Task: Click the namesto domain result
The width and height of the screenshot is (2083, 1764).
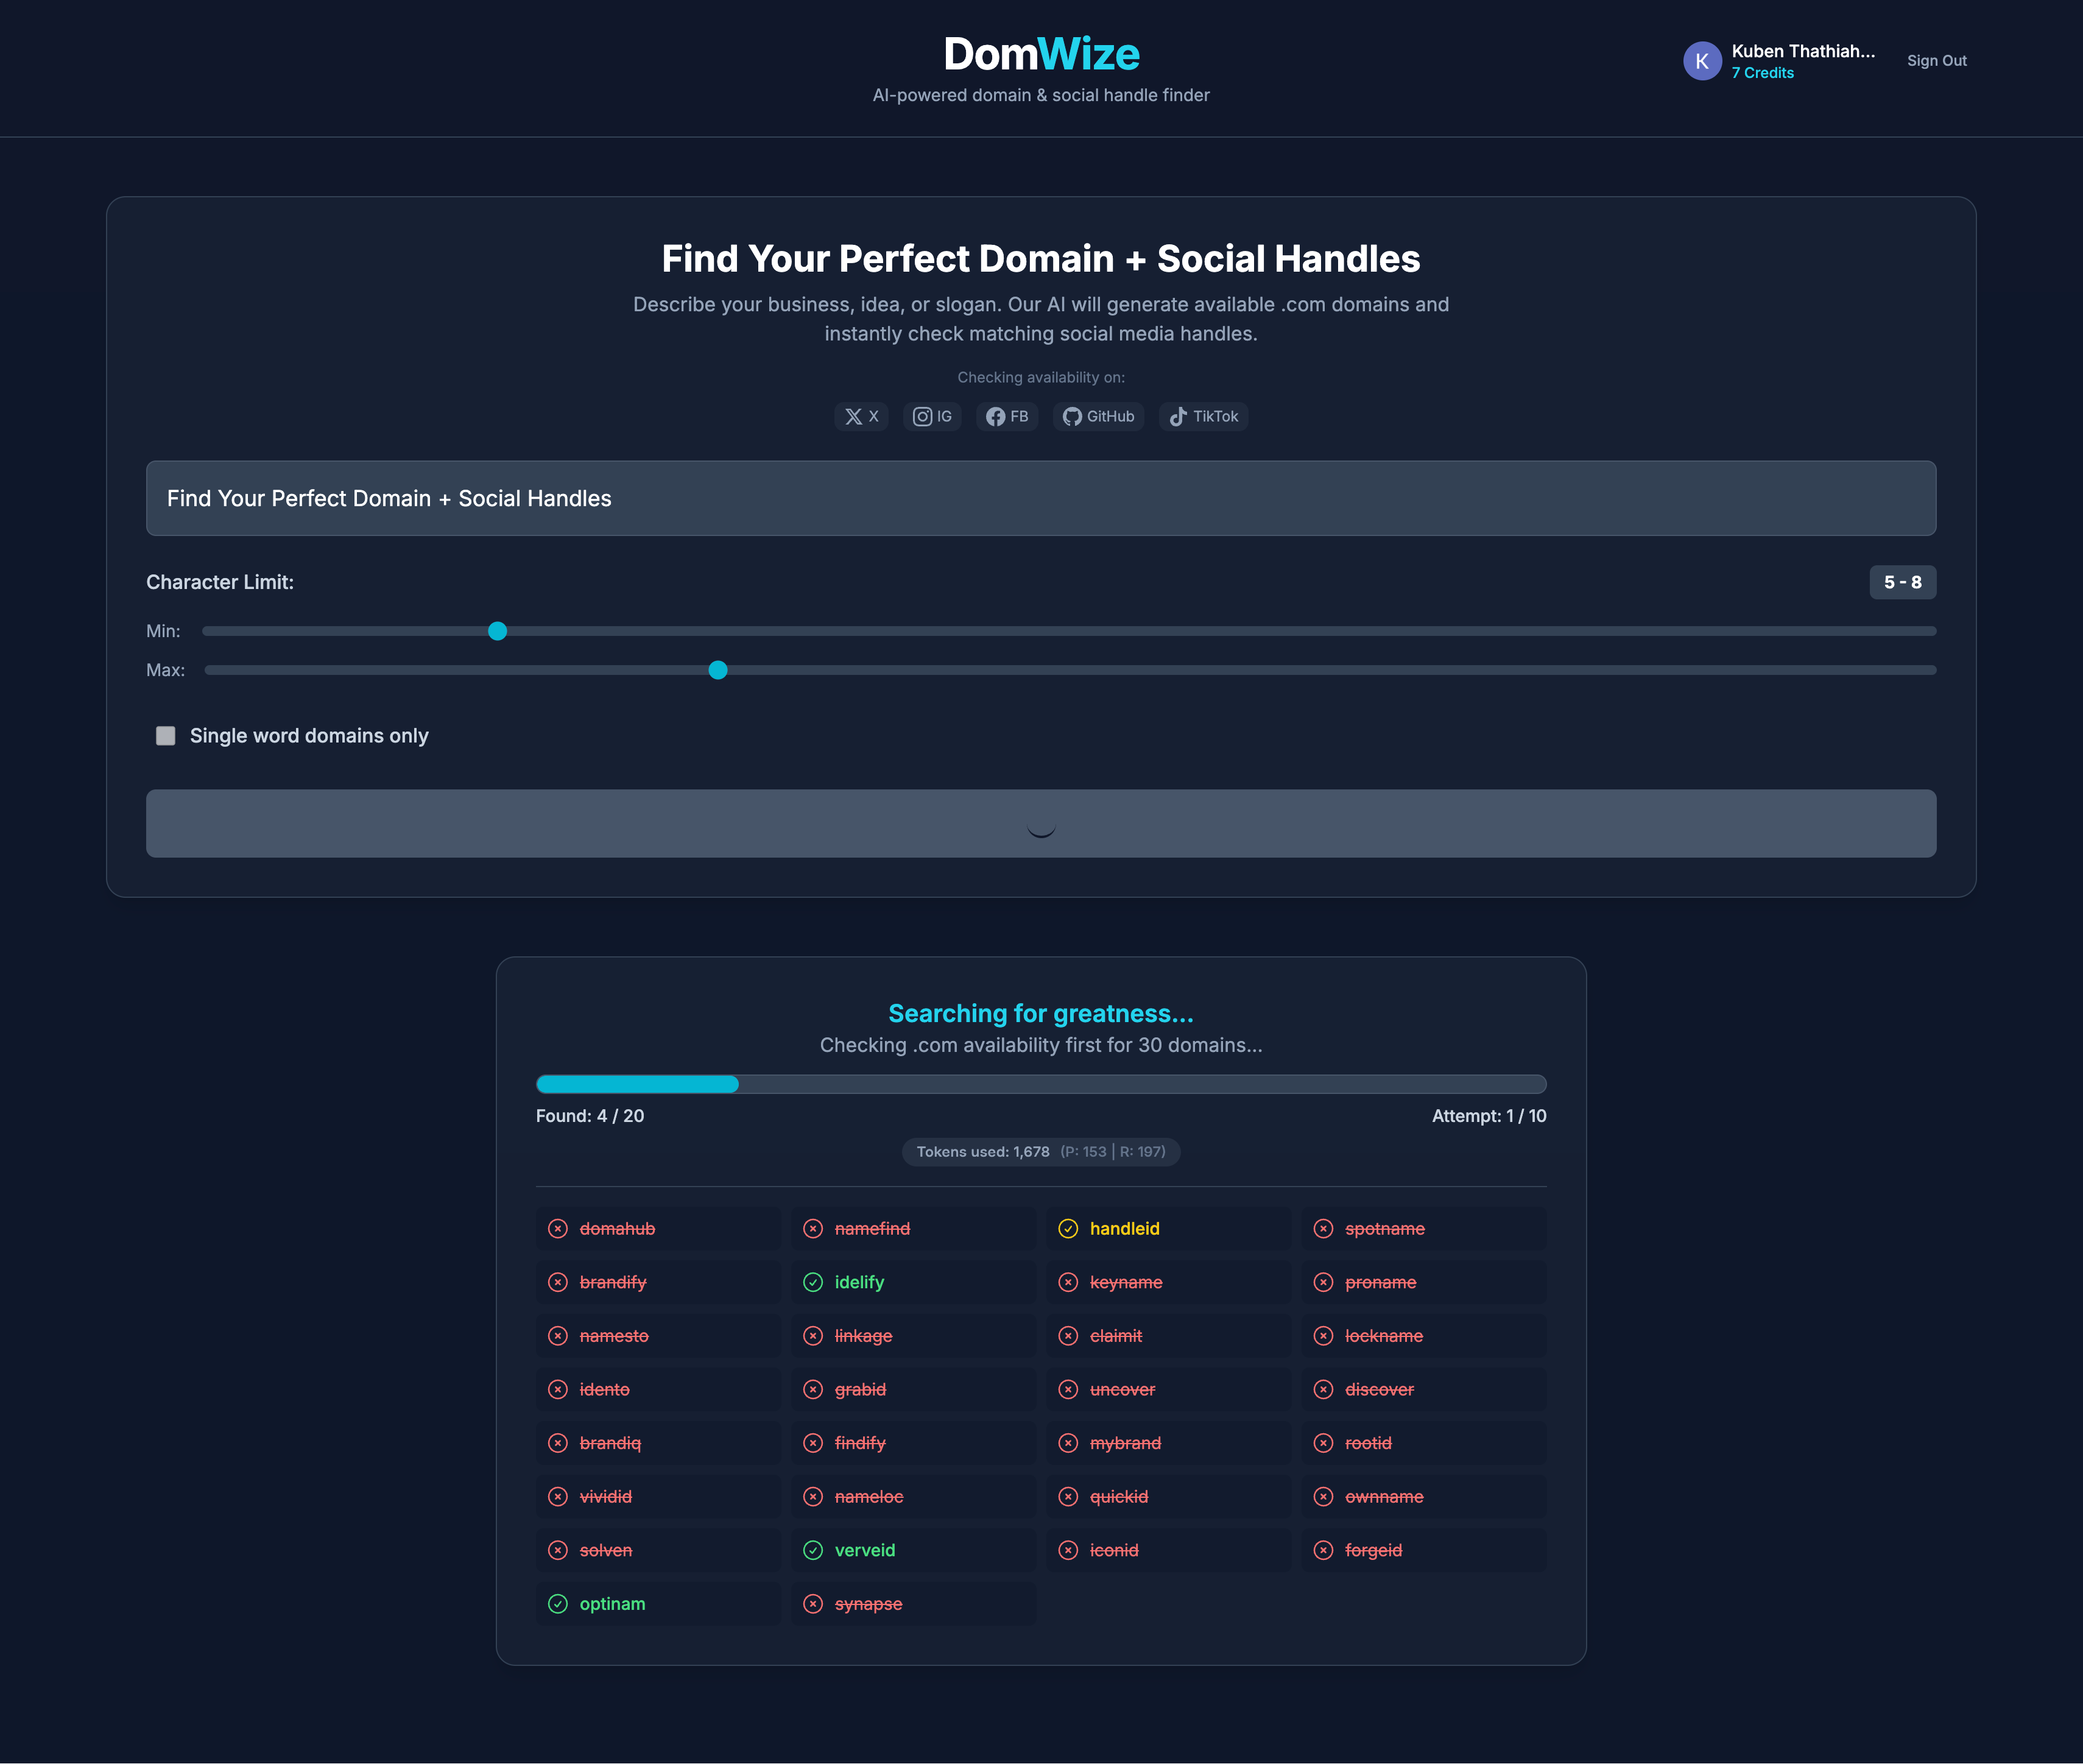Action: (x=658, y=1336)
